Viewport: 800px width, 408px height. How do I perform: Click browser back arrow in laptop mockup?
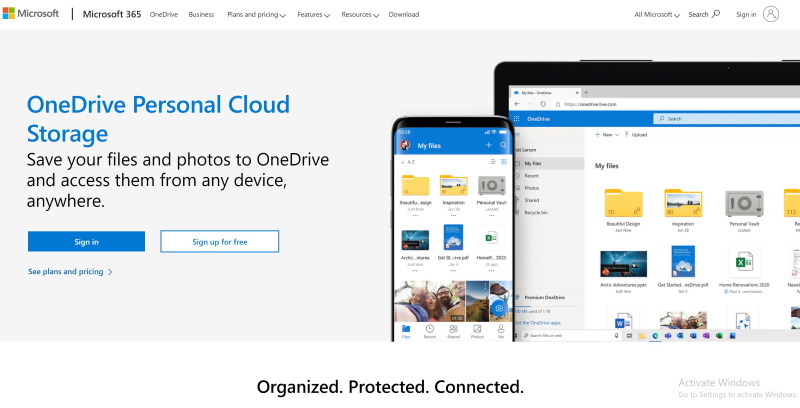(x=517, y=104)
